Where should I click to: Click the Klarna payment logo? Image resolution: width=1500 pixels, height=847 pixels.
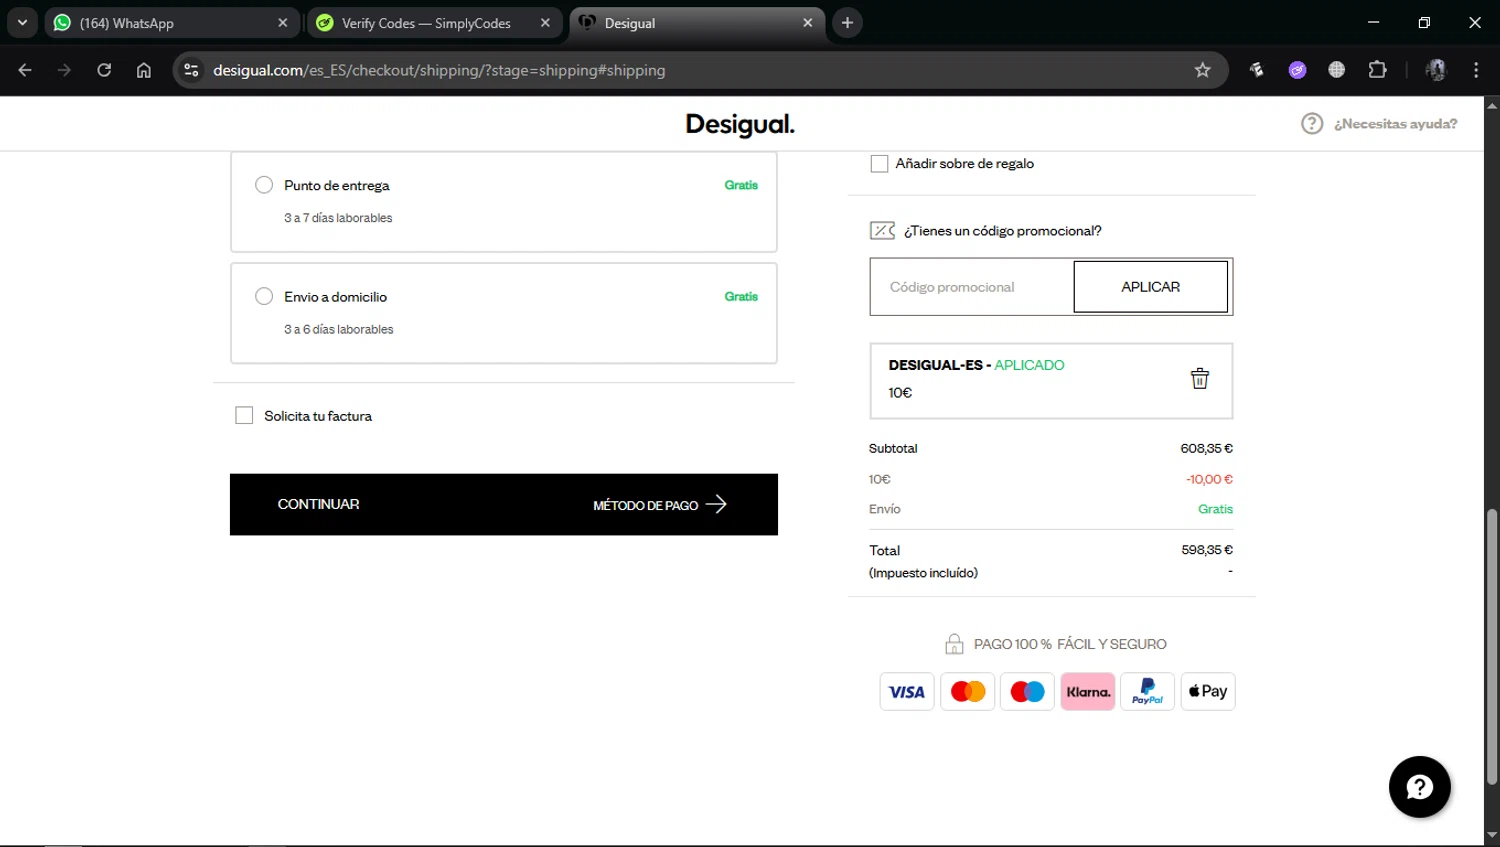pos(1088,692)
